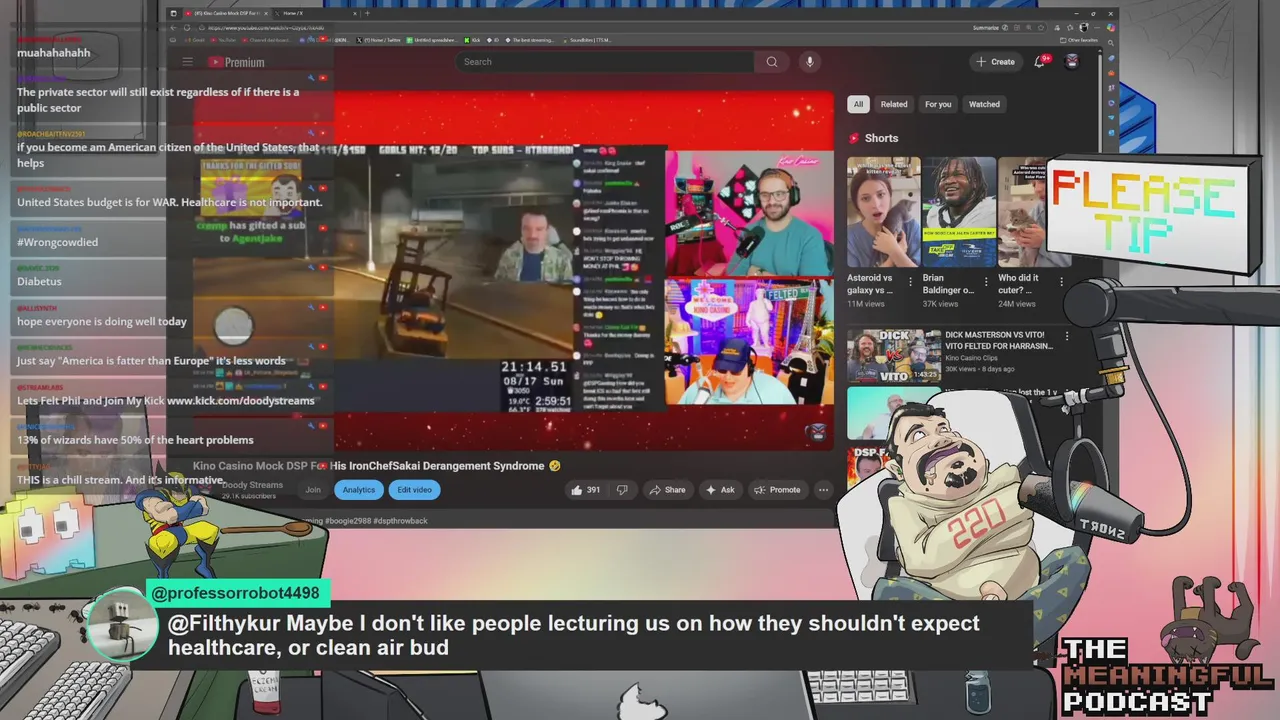Click the YouTube Premium logo
Viewport: 1280px width, 720px height.
pos(236,62)
